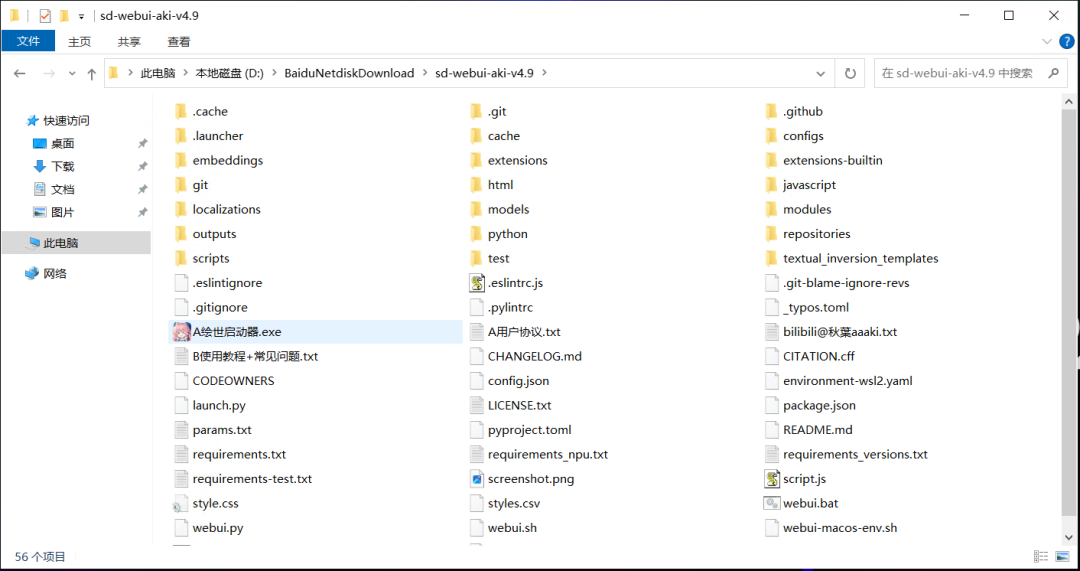Select 网络 network in navigation pane

click(55, 273)
